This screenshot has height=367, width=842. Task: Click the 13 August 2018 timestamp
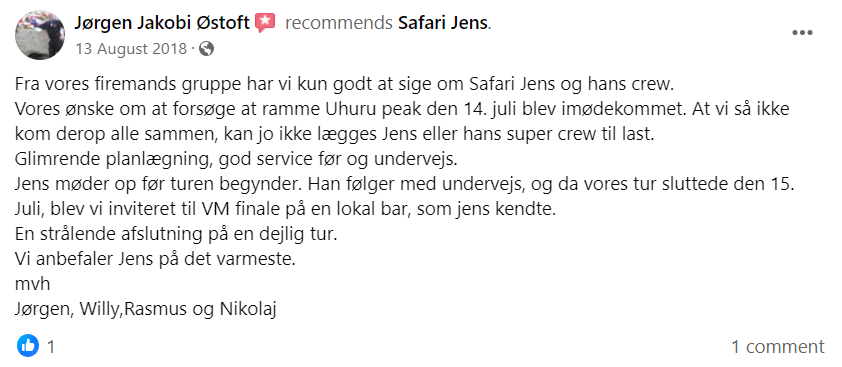click(x=130, y=49)
